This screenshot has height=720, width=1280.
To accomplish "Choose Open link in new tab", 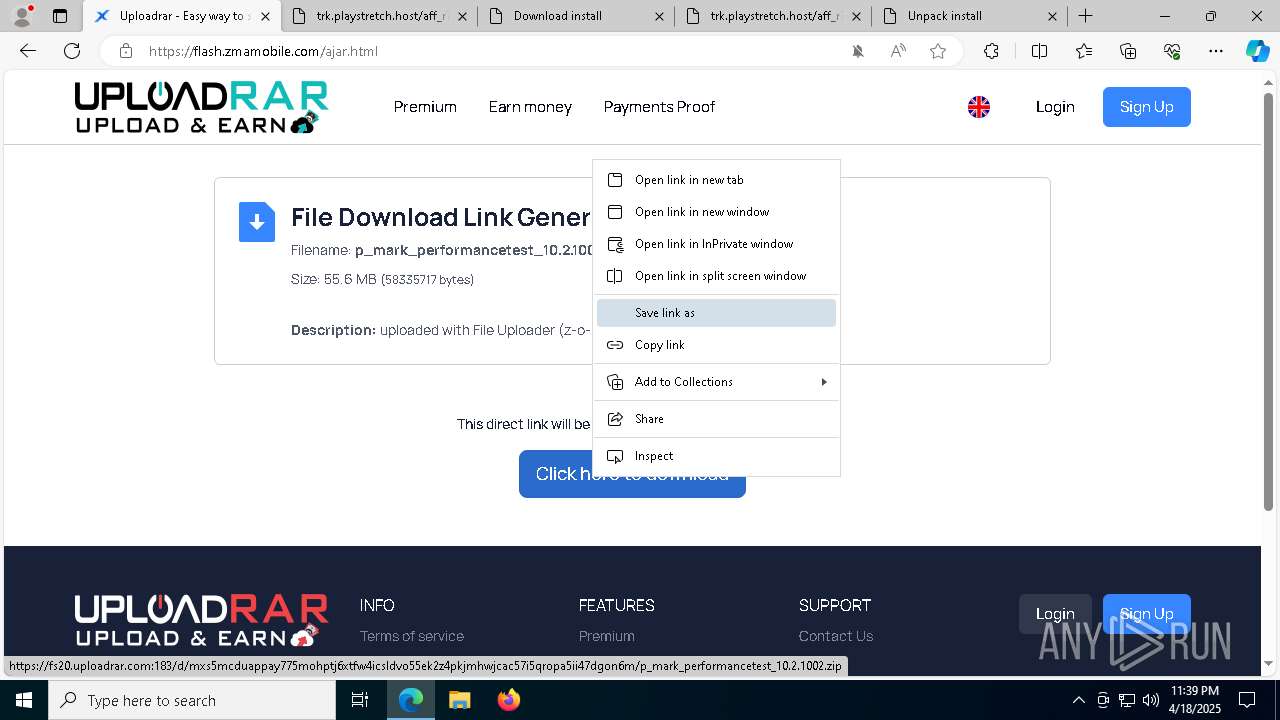I will 716,180.
